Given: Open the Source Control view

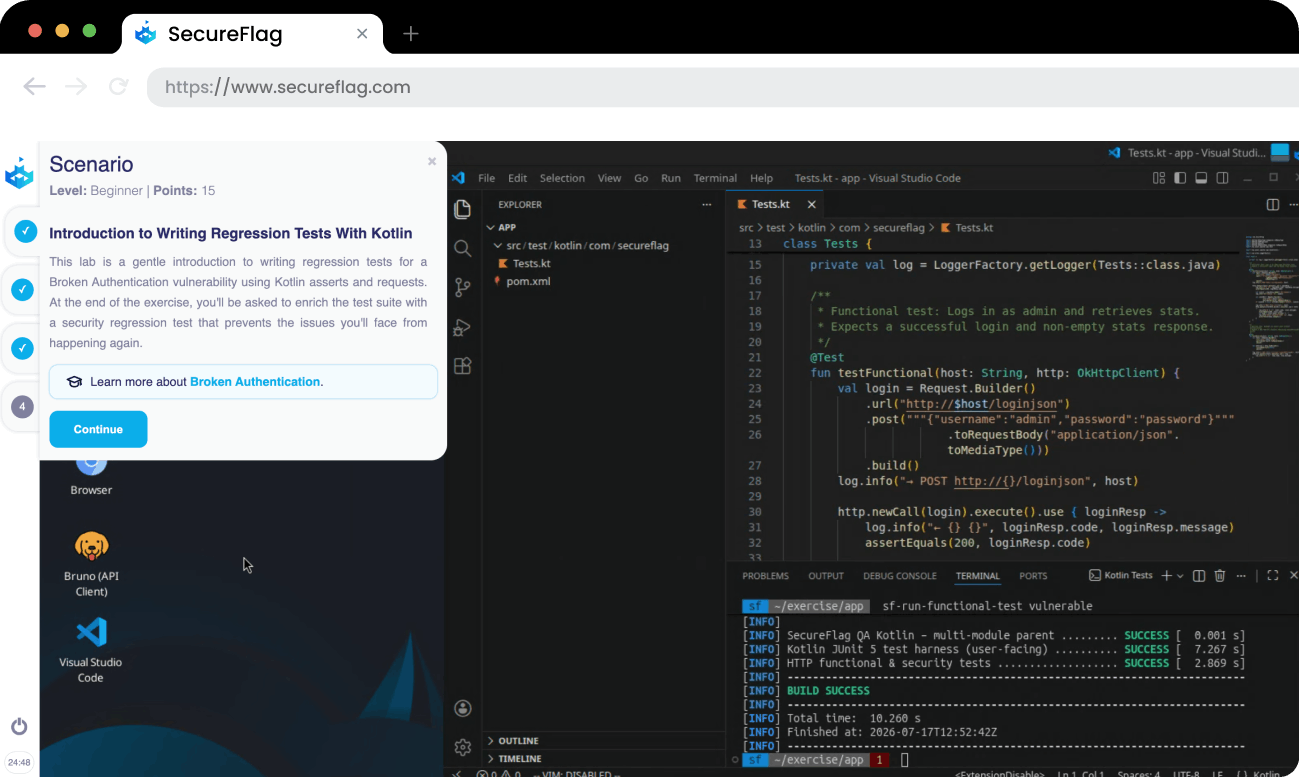Looking at the screenshot, I should 462,287.
